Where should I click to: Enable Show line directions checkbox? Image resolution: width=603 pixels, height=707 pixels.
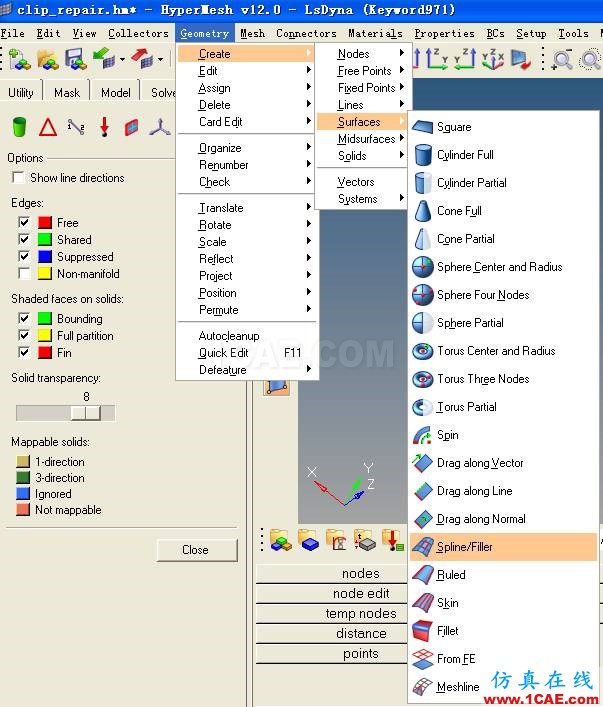coord(18,178)
